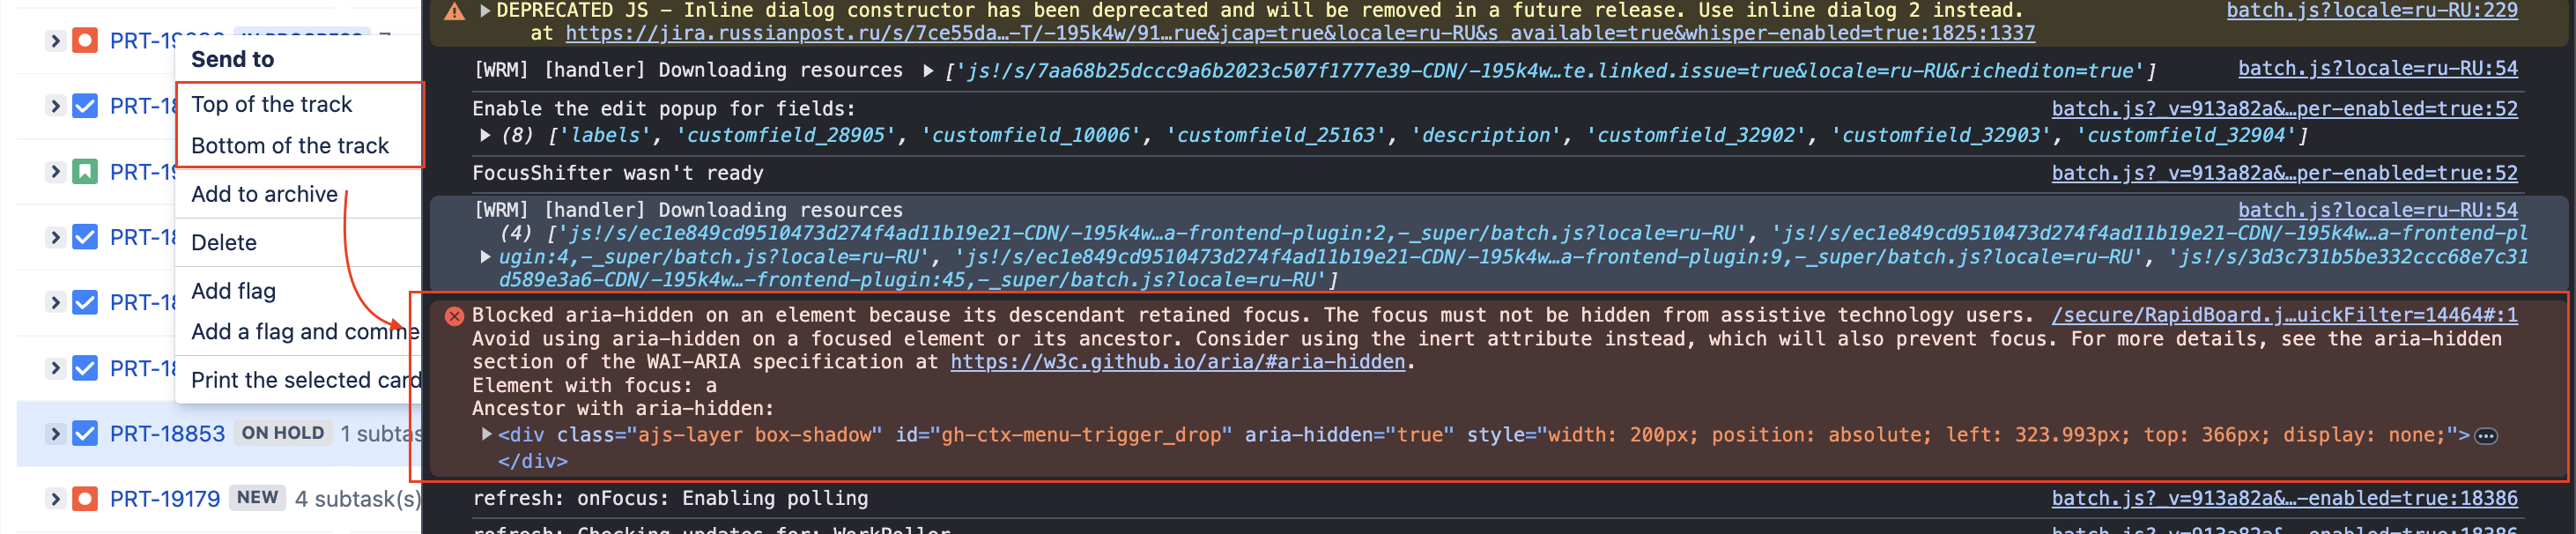Open source link beside "Enable the edit popup"
Screen dimensions: 2576x534
[x=2285, y=108]
